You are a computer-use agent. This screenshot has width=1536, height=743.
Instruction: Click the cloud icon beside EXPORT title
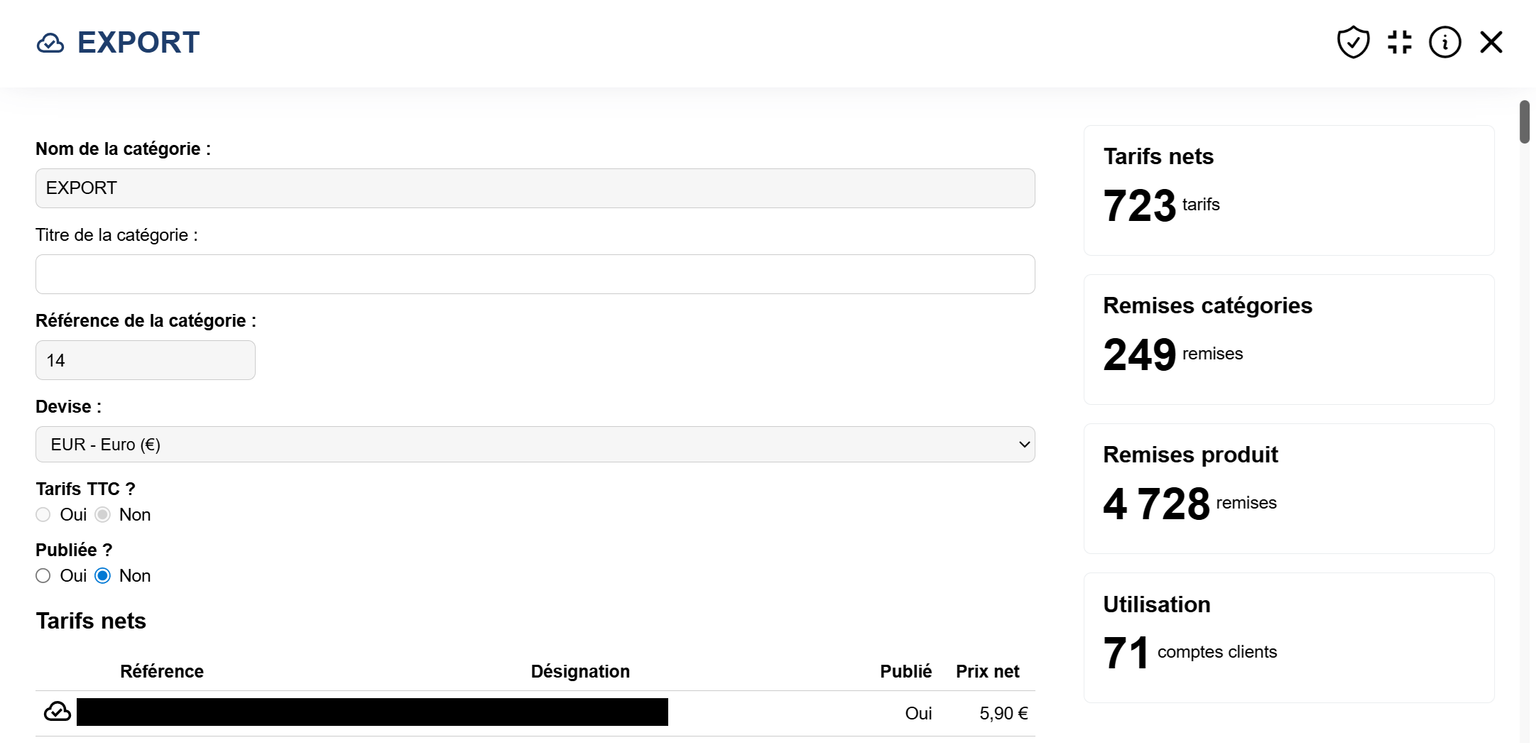50,43
